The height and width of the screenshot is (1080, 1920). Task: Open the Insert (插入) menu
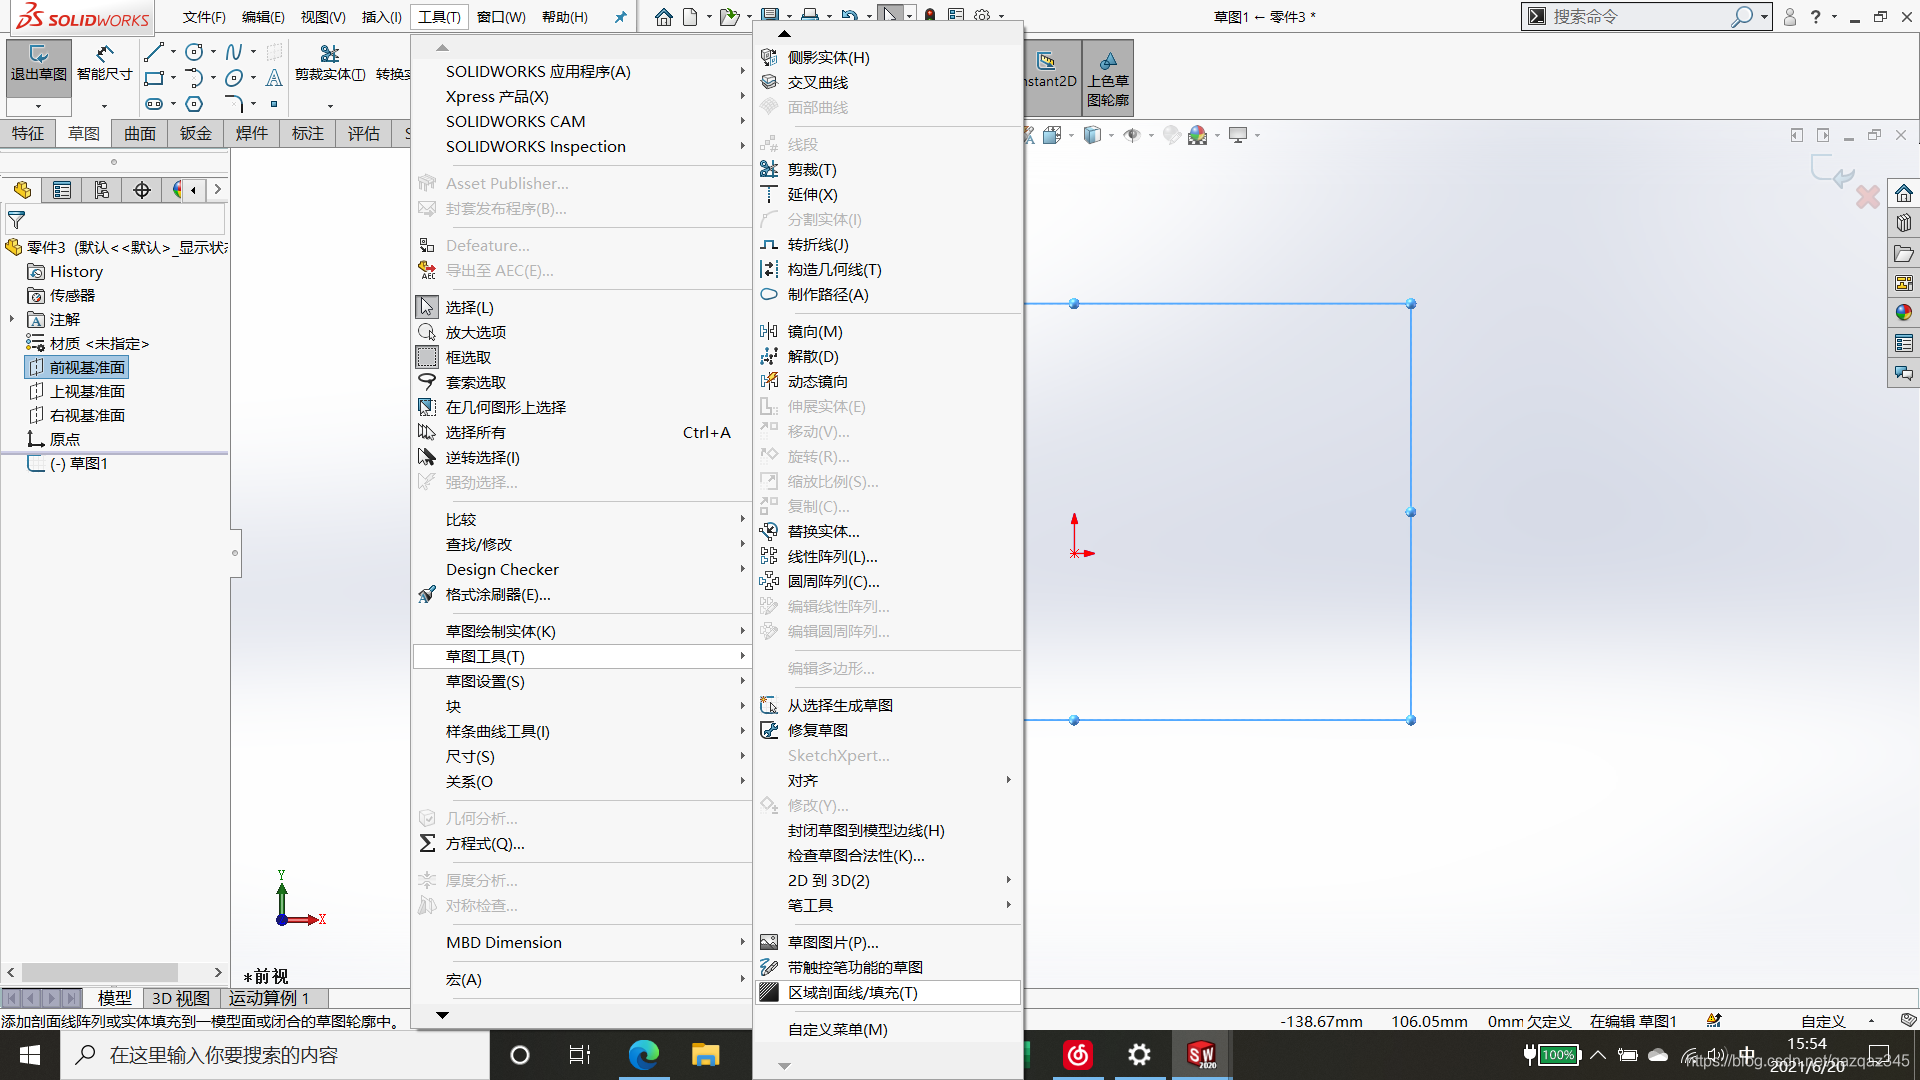381,17
